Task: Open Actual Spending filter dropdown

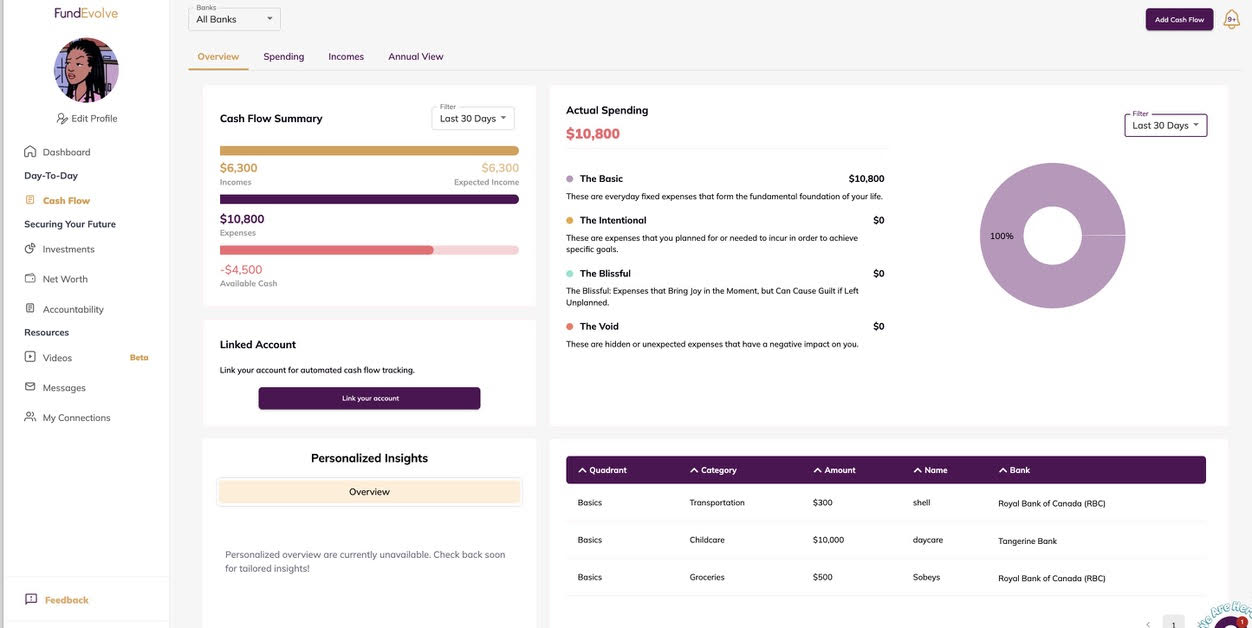Action: pyautogui.click(x=1166, y=125)
